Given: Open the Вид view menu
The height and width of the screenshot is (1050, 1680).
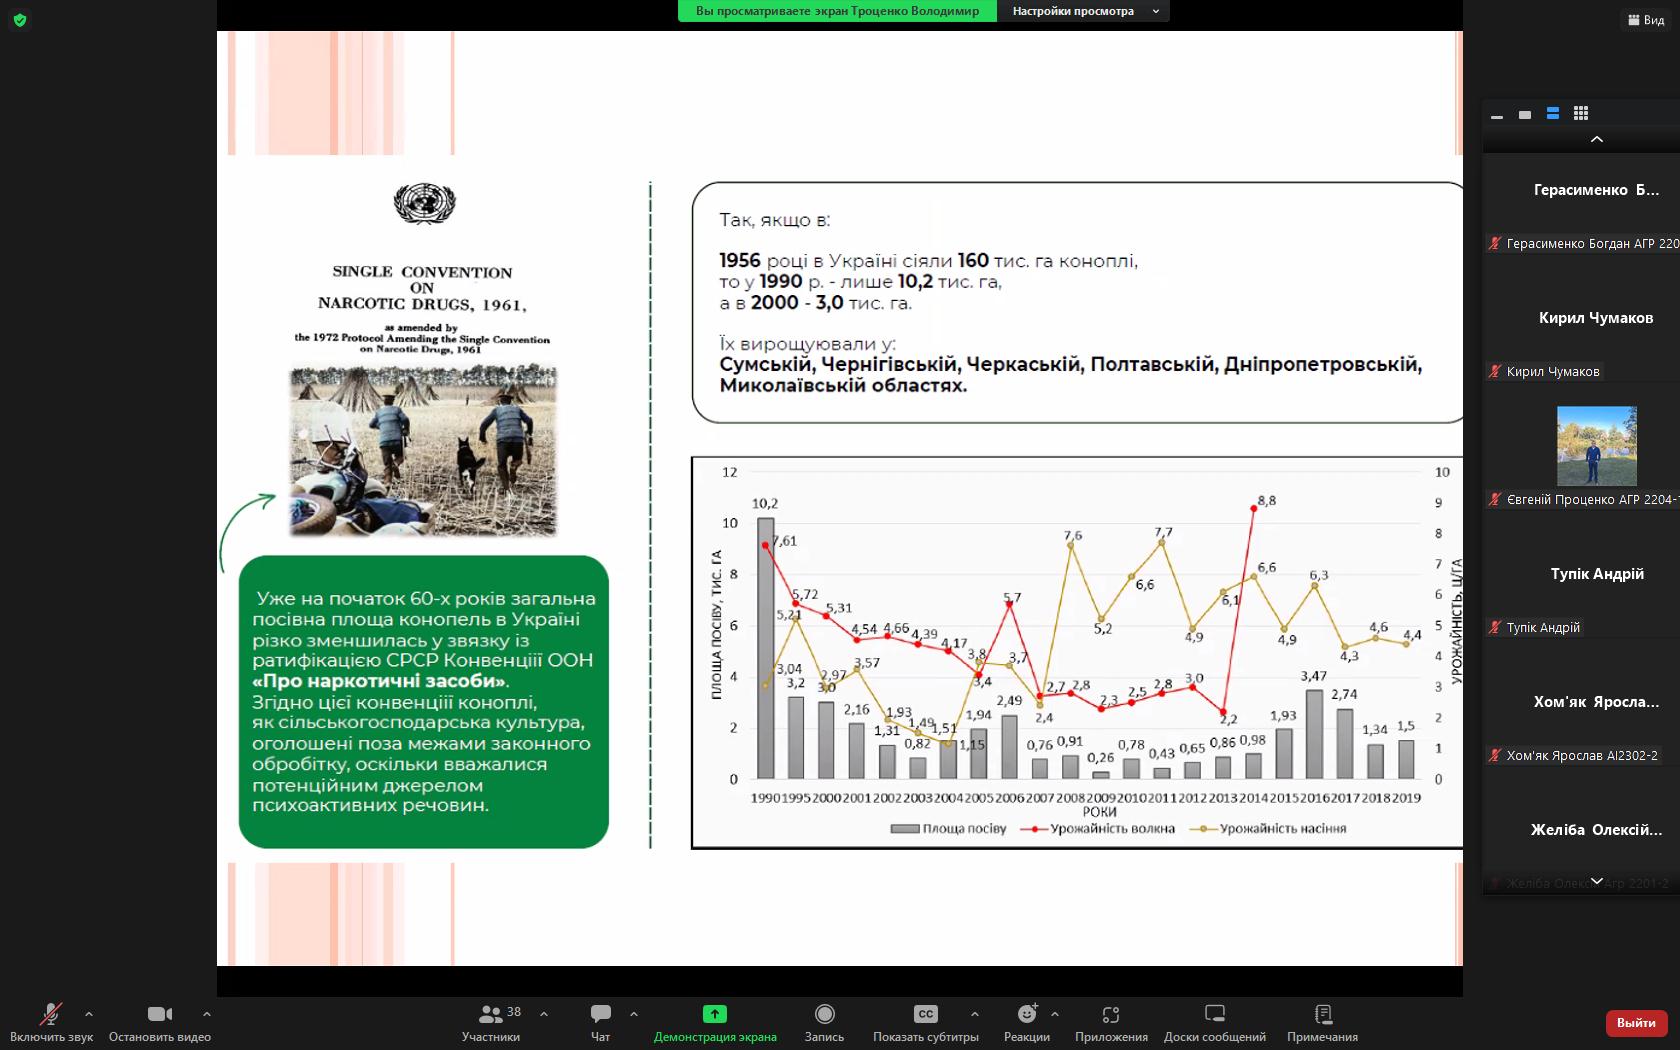Looking at the screenshot, I should point(1646,20).
